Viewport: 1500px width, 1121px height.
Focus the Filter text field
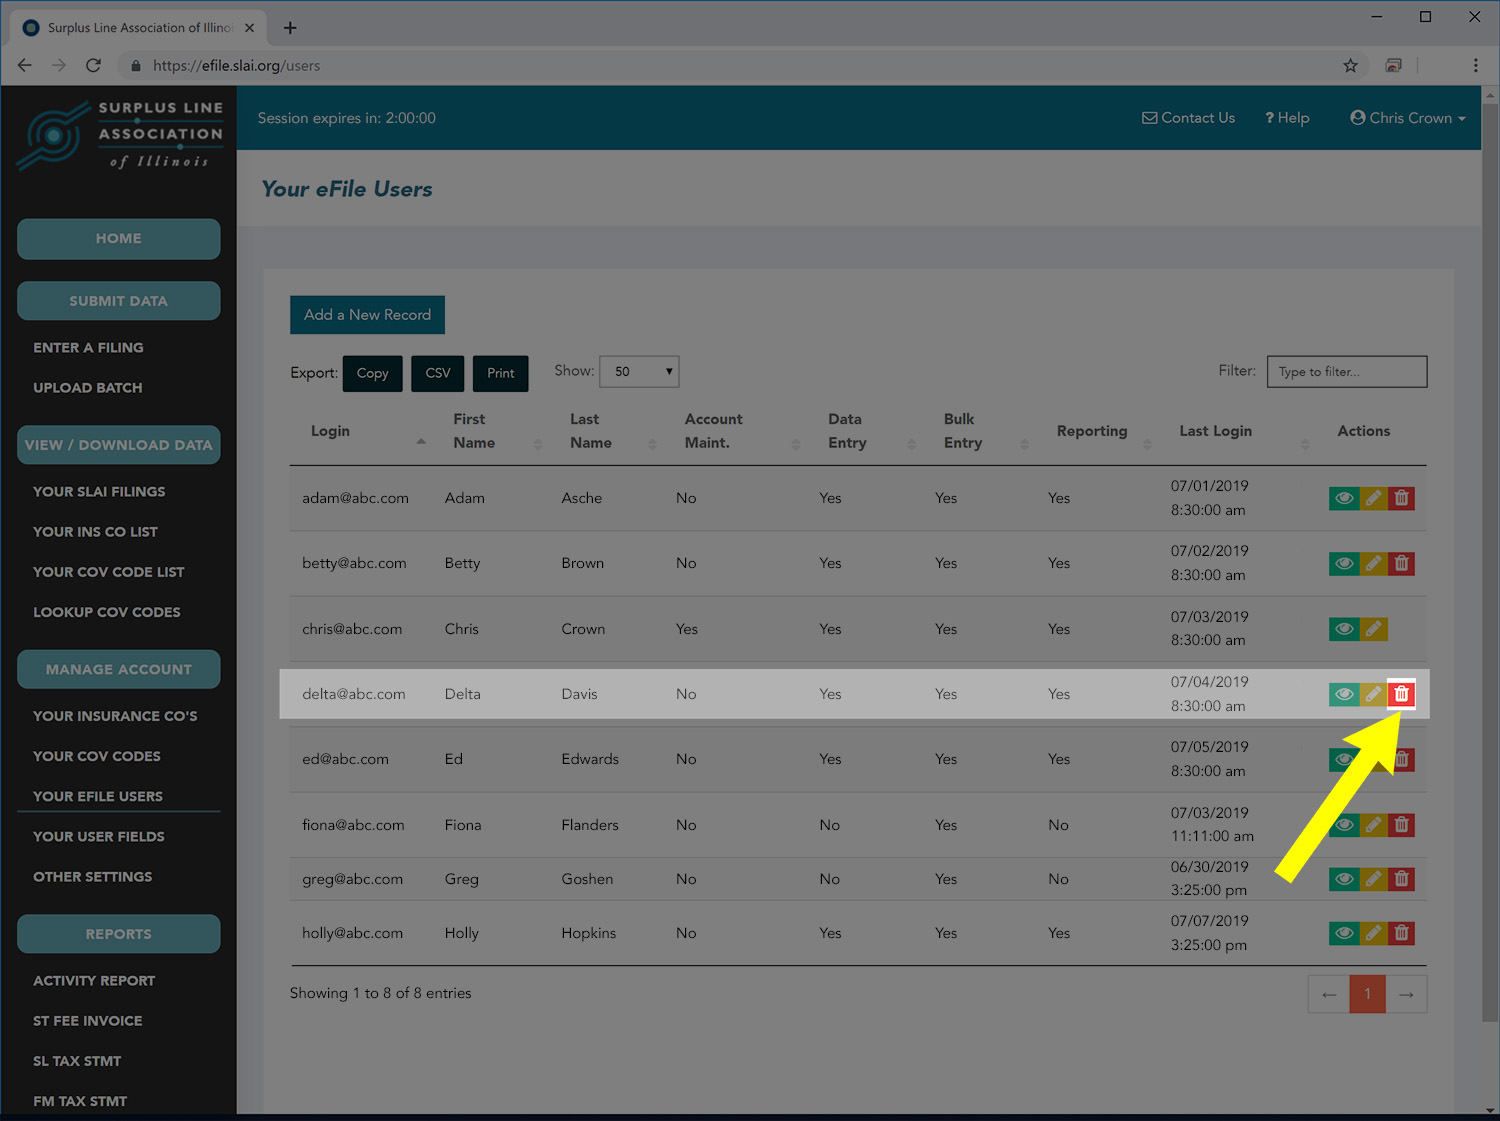point(1346,372)
